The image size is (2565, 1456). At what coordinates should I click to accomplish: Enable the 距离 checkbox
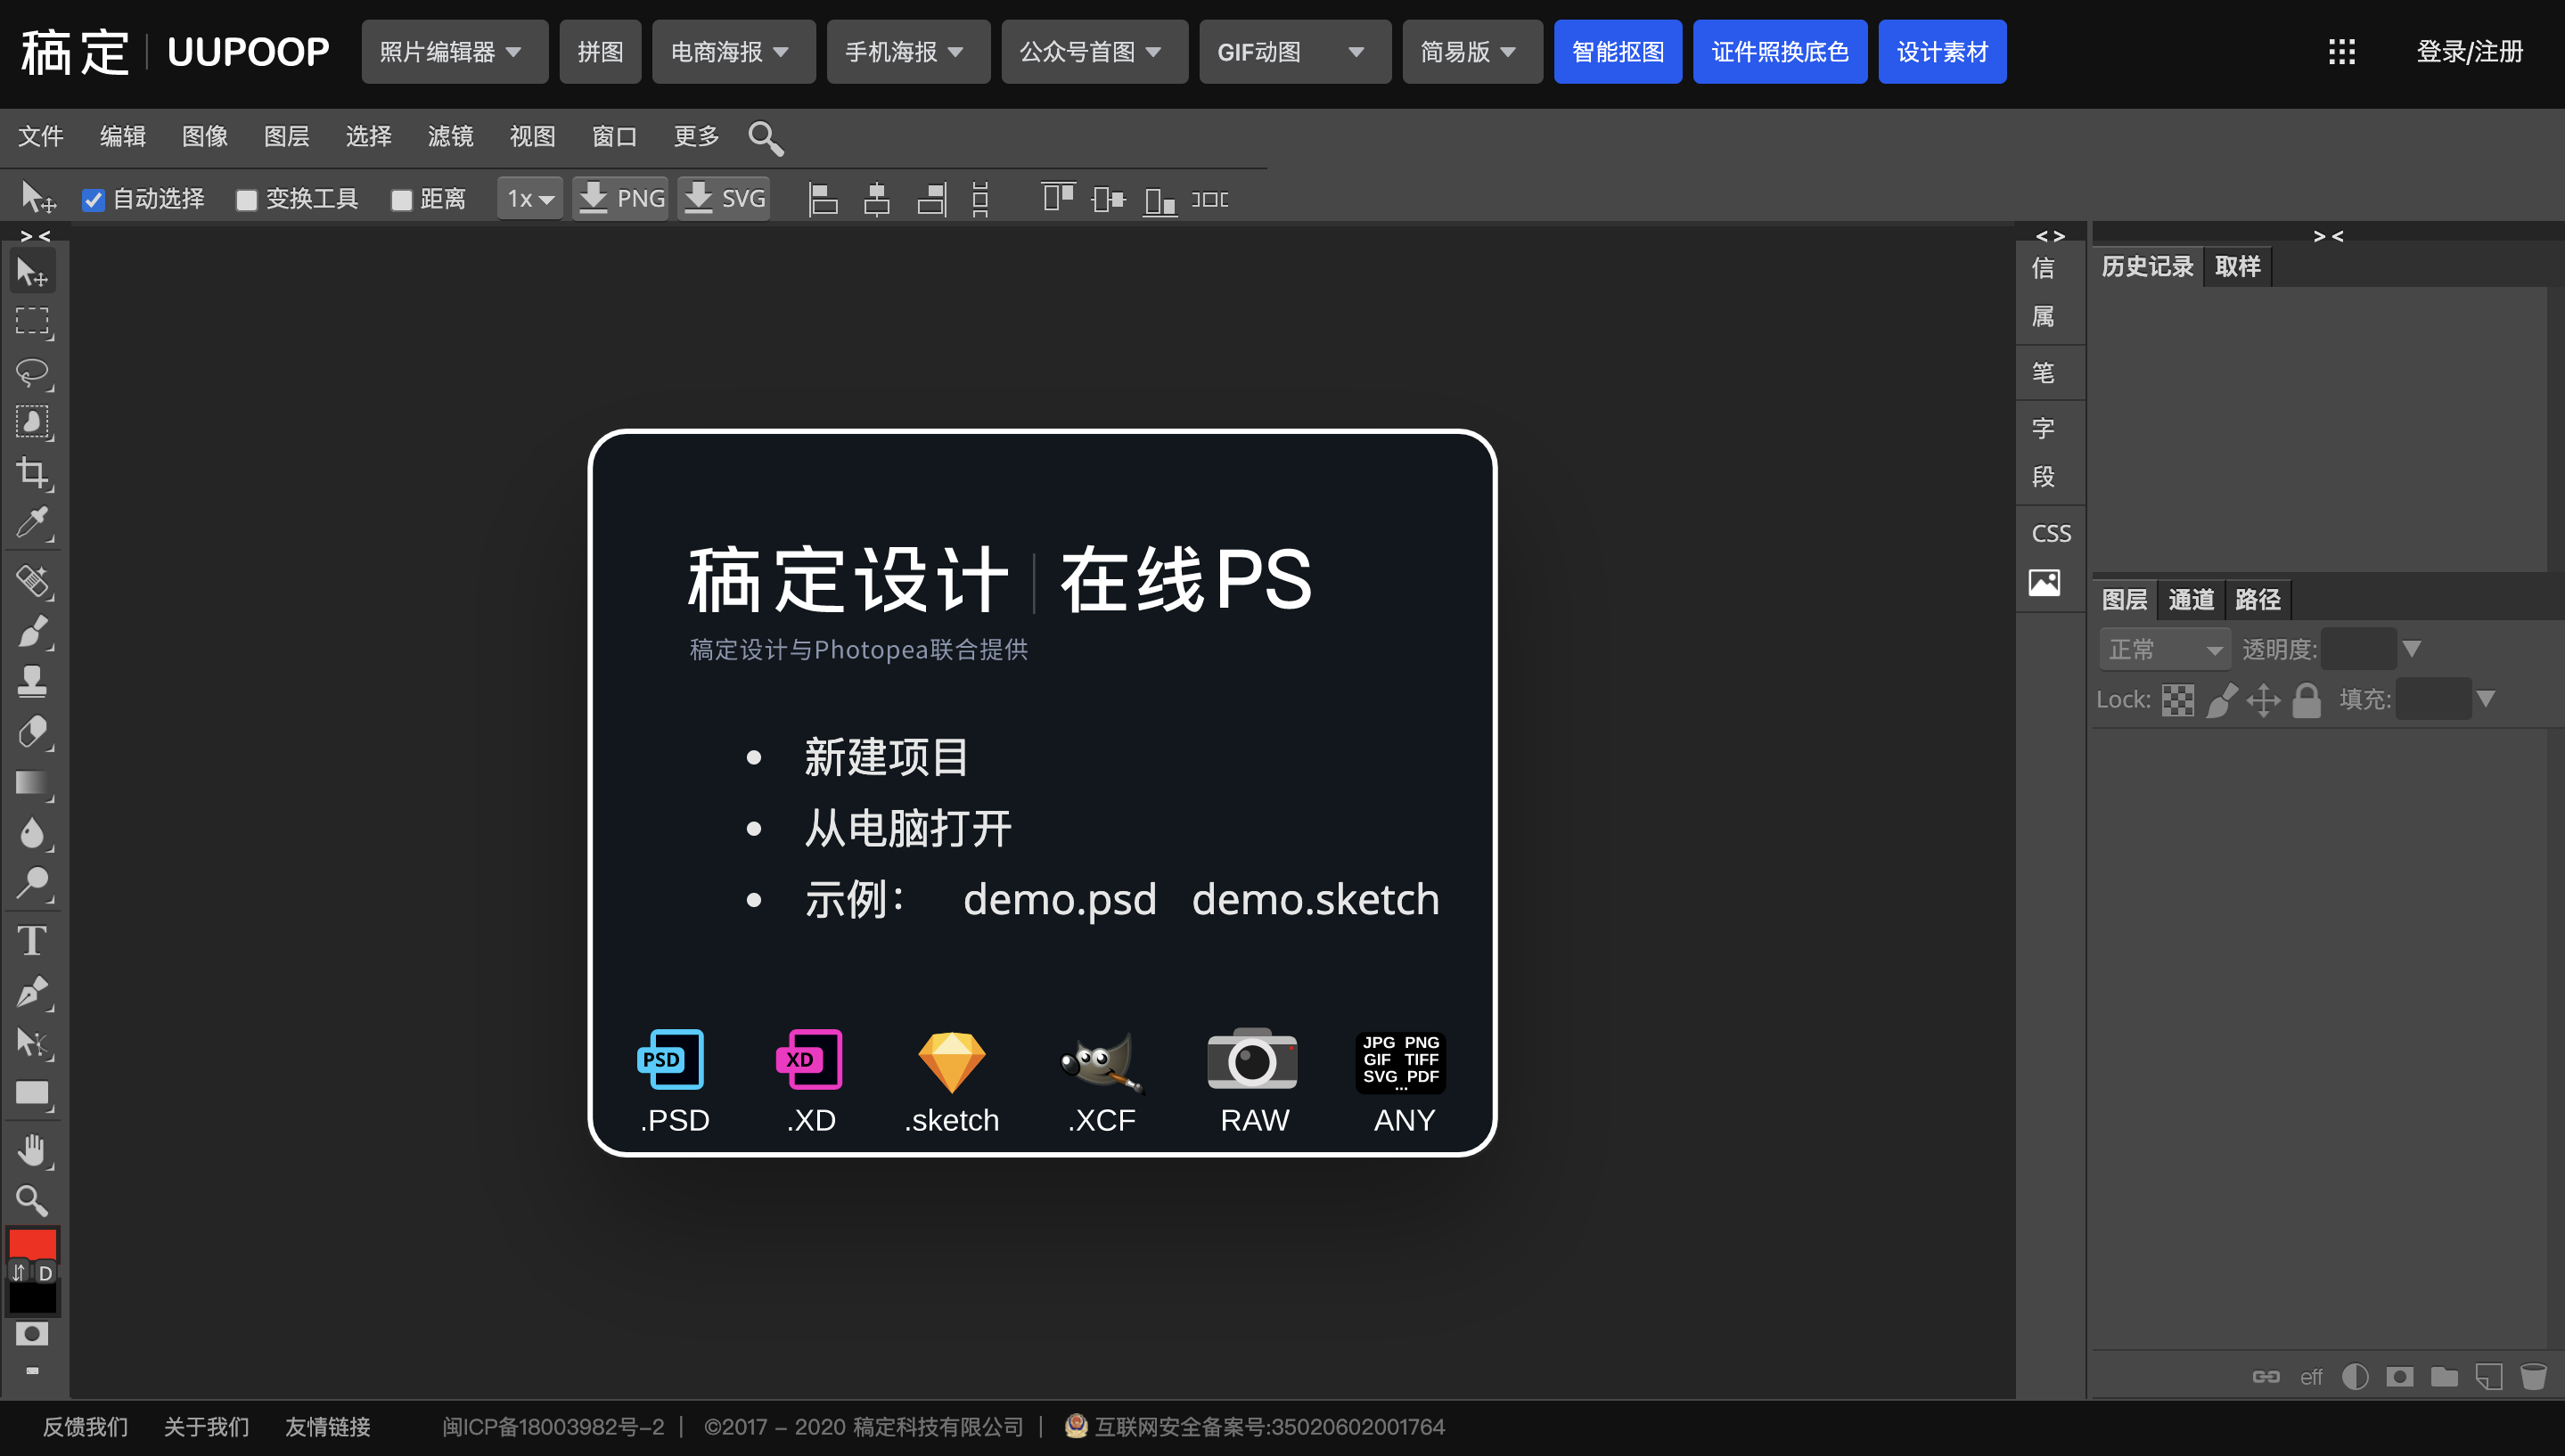point(401,200)
